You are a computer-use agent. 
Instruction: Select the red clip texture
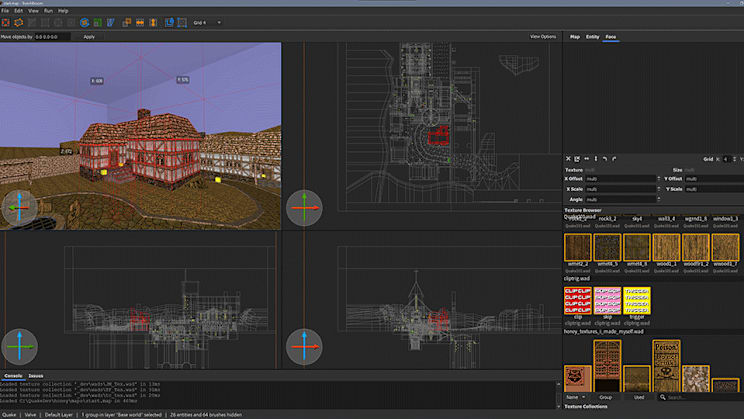(x=577, y=300)
